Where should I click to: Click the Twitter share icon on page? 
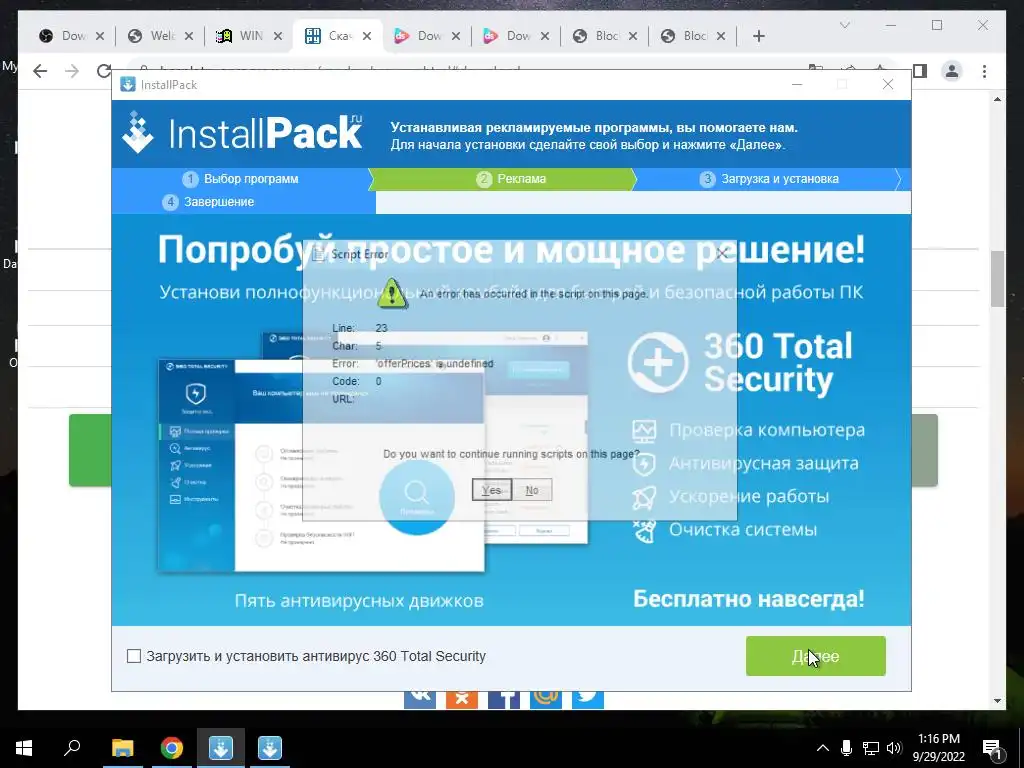587,700
